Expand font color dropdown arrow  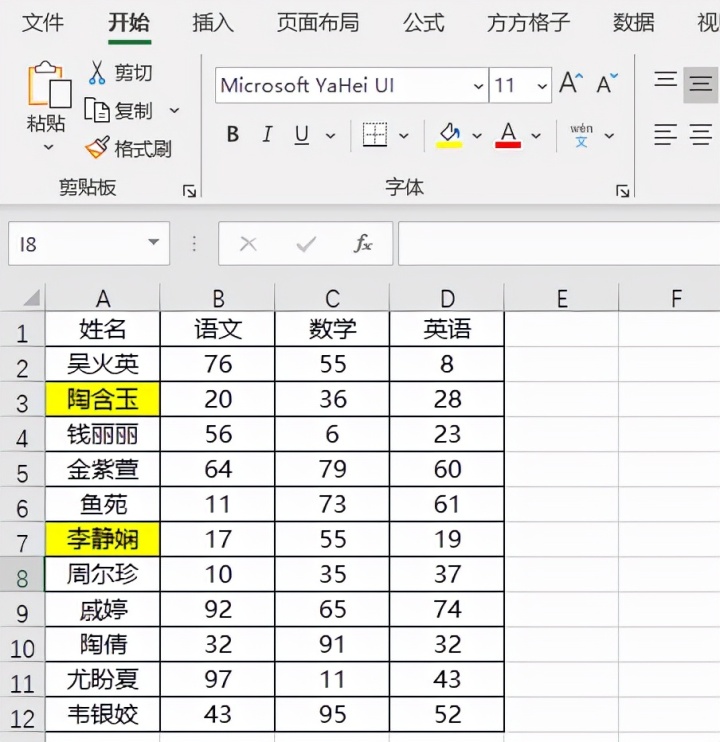pyautogui.click(x=536, y=136)
